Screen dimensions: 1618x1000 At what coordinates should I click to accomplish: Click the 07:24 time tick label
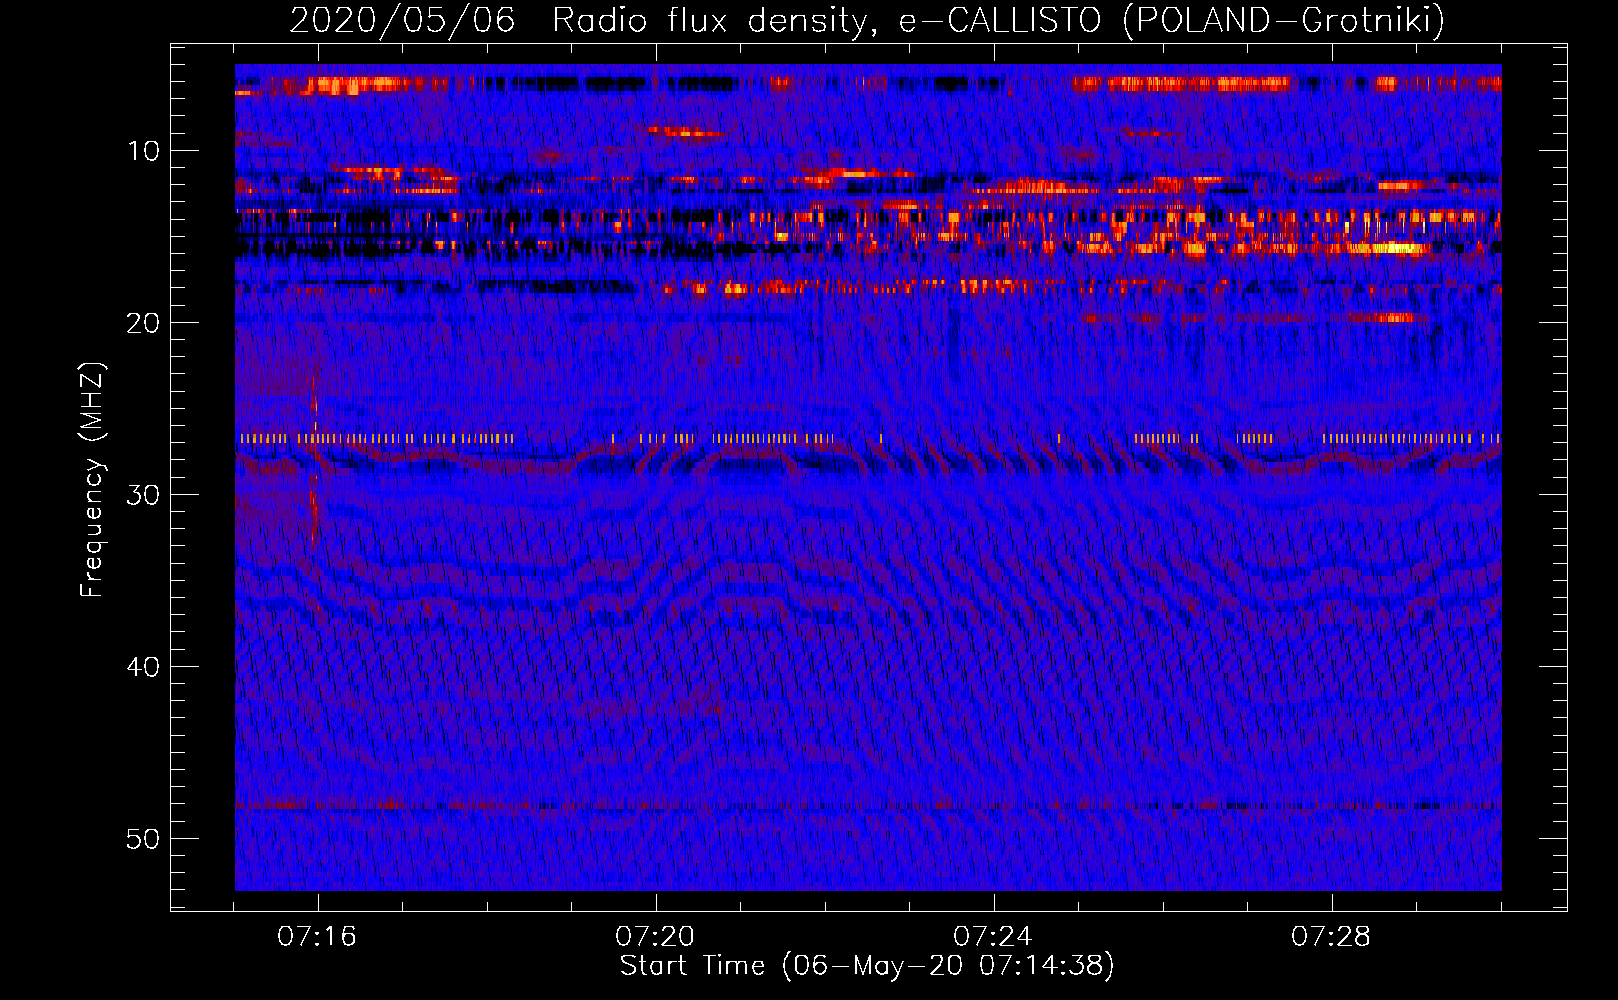[993, 936]
